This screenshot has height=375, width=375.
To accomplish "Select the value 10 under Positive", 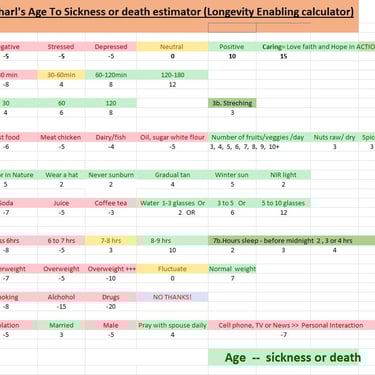I will pos(232,56).
